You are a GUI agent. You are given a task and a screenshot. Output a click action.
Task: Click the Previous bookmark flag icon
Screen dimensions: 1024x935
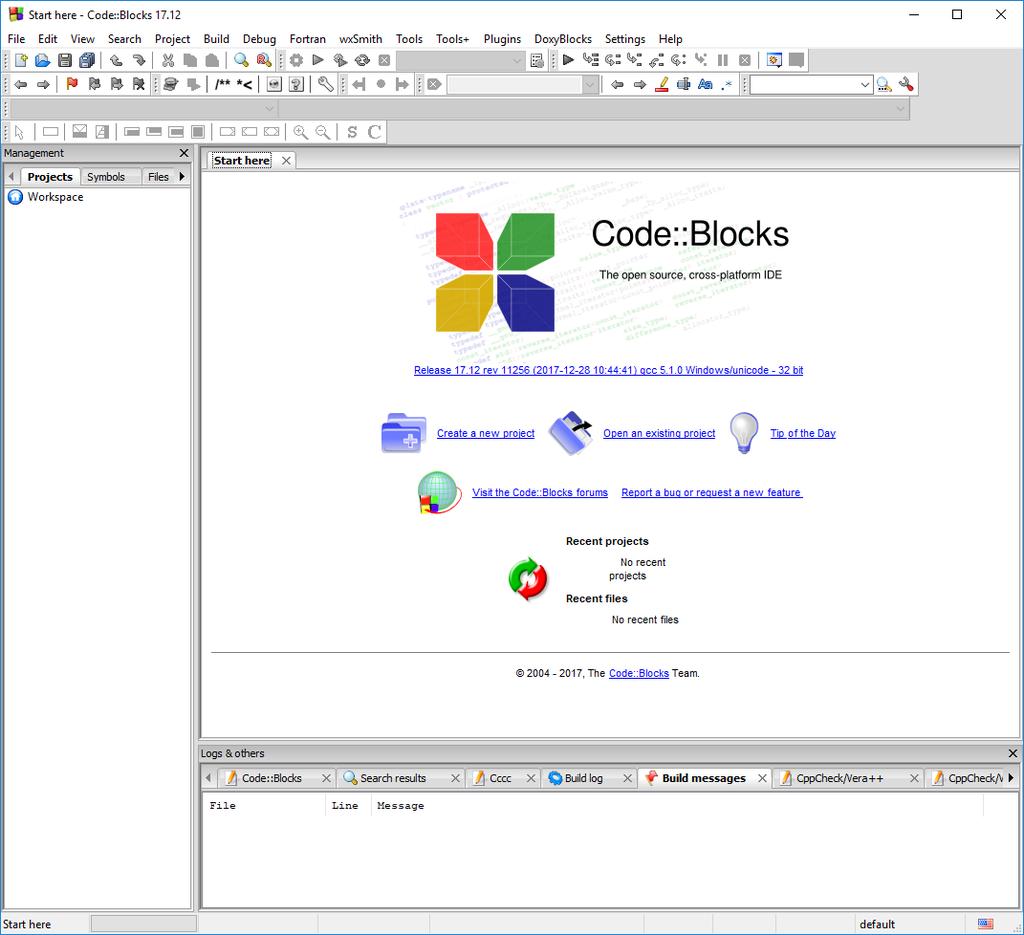point(94,84)
